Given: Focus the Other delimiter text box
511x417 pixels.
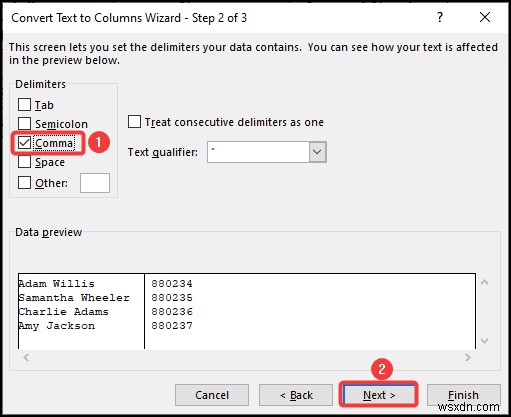Looking at the screenshot, I should (95, 183).
